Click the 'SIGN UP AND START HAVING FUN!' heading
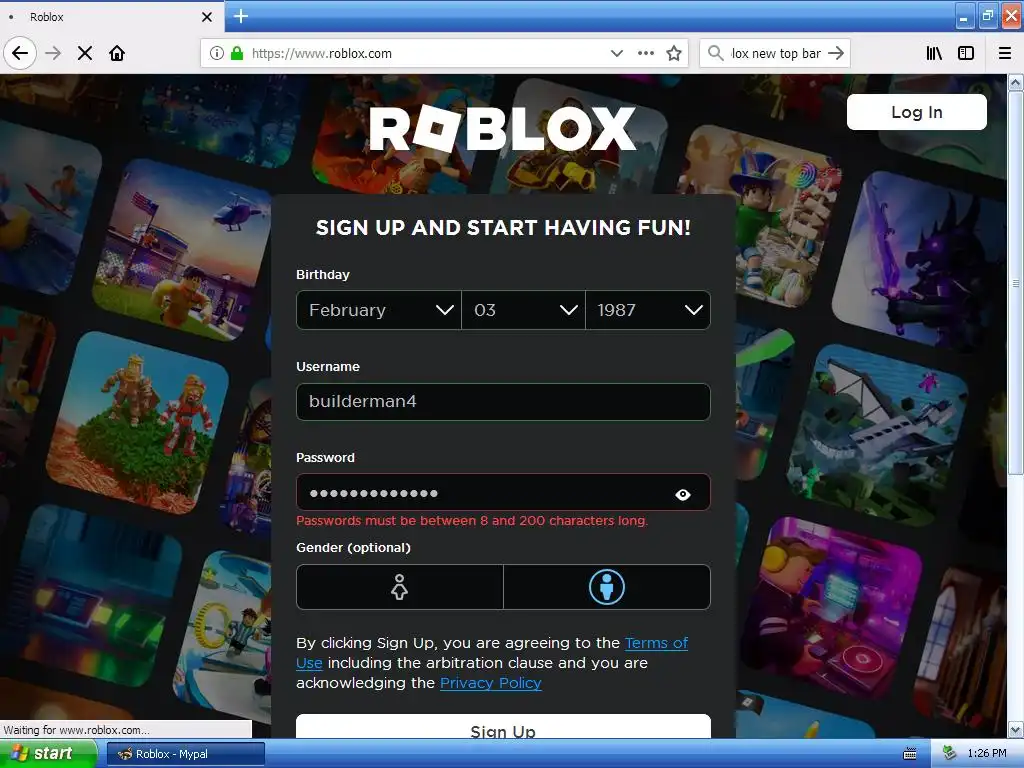Screen dimensions: 1024x768 click(503, 227)
